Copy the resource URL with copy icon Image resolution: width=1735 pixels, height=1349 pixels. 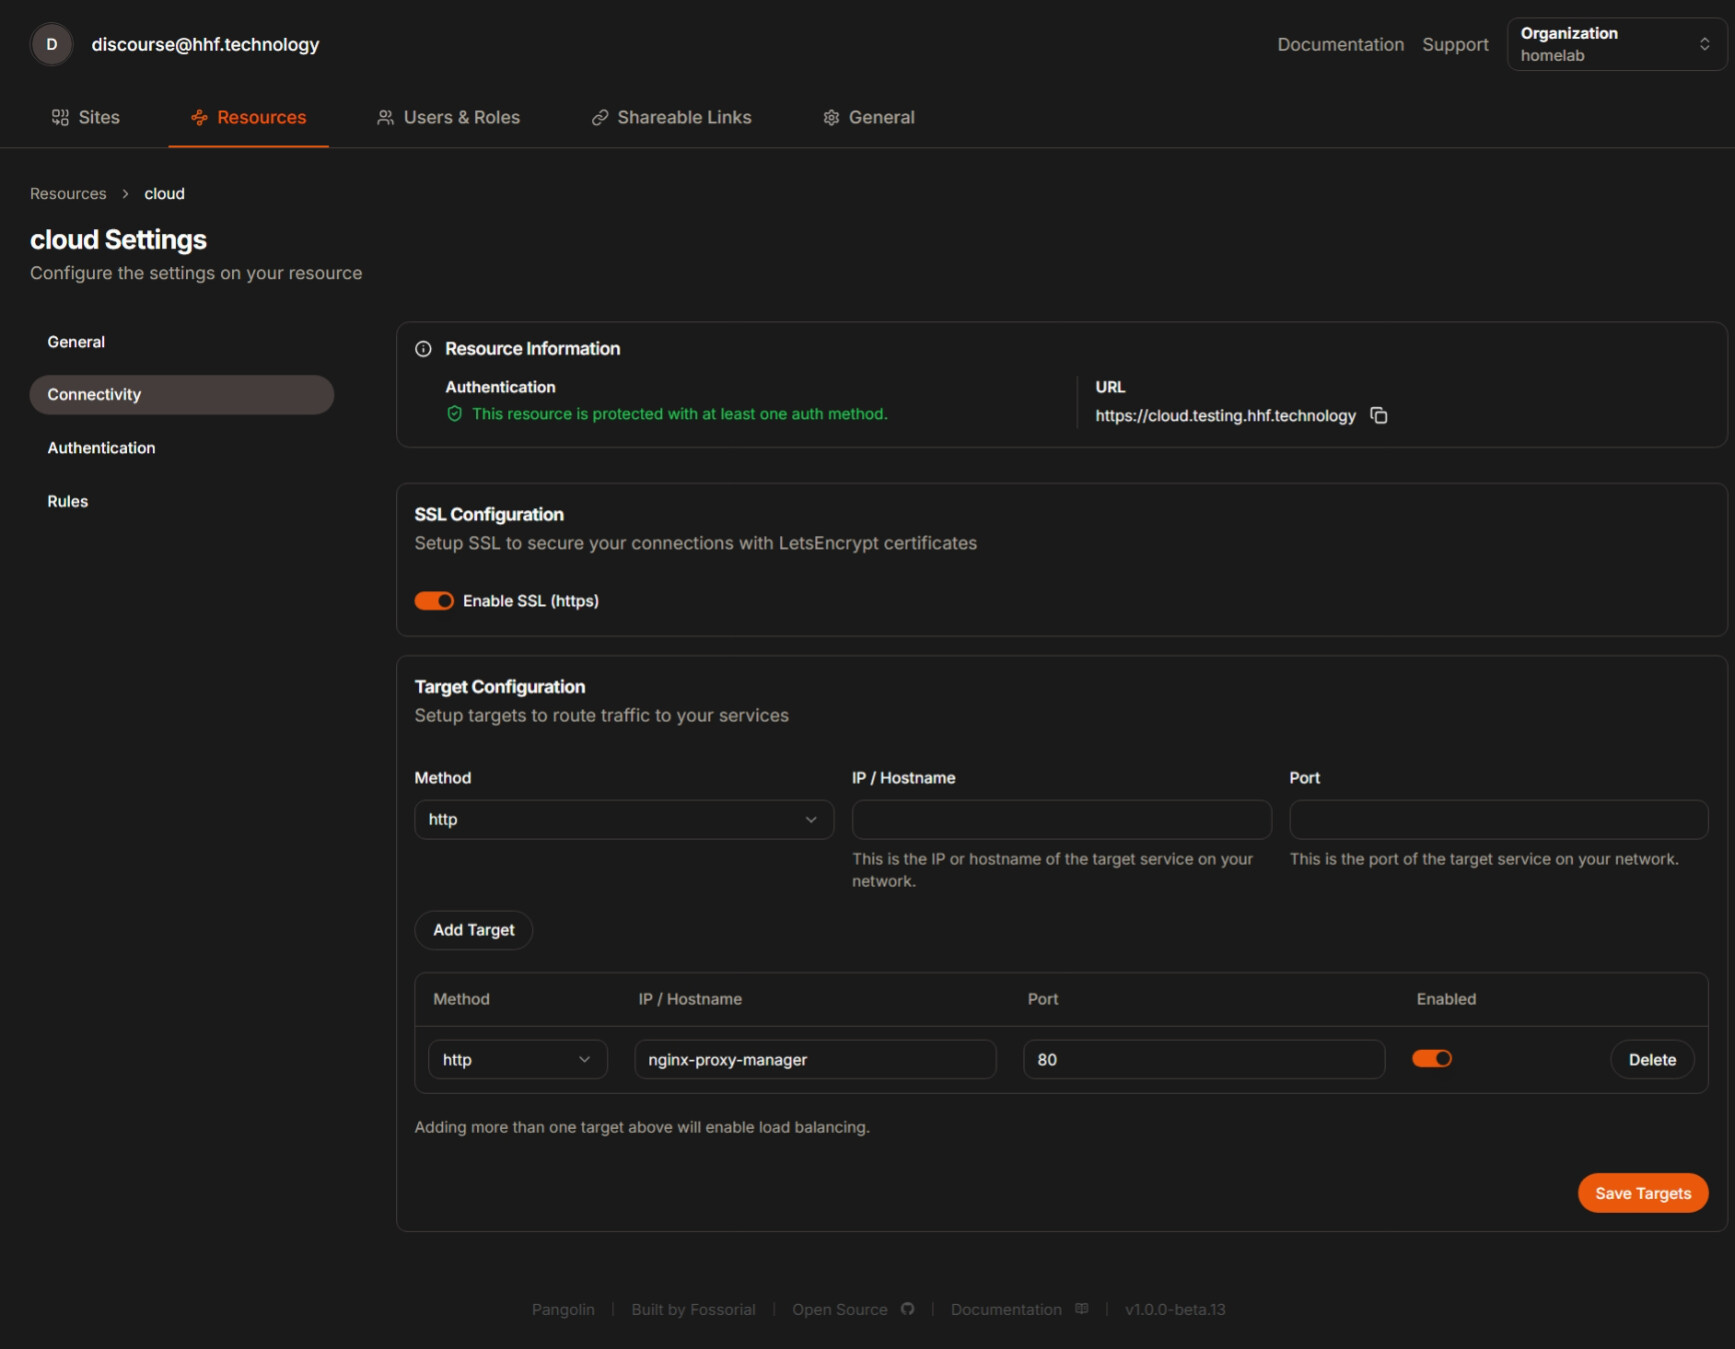click(1379, 415)
